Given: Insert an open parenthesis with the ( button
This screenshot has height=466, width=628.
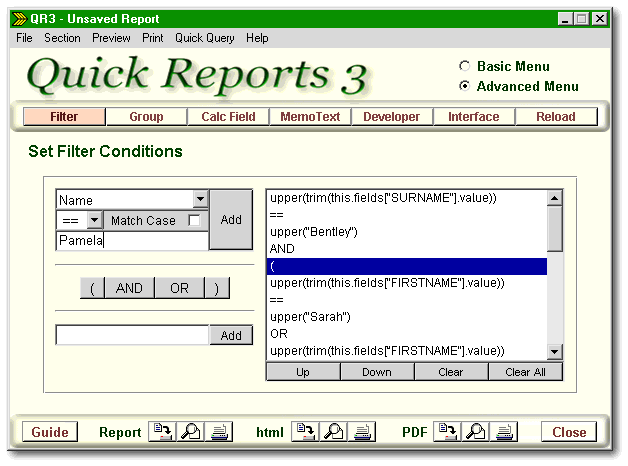Looking at the screenshot, I should point(92,288).
